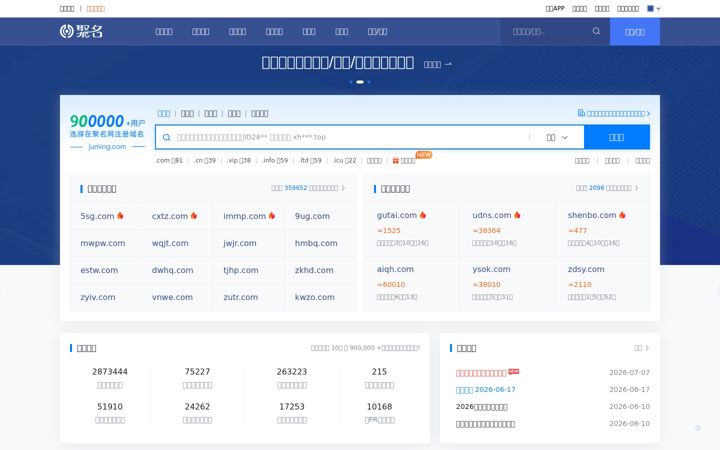Select the last carousel indicator dot
Image resolution: width=720 pixels, height=450 pixels.
tap(369, 82)
